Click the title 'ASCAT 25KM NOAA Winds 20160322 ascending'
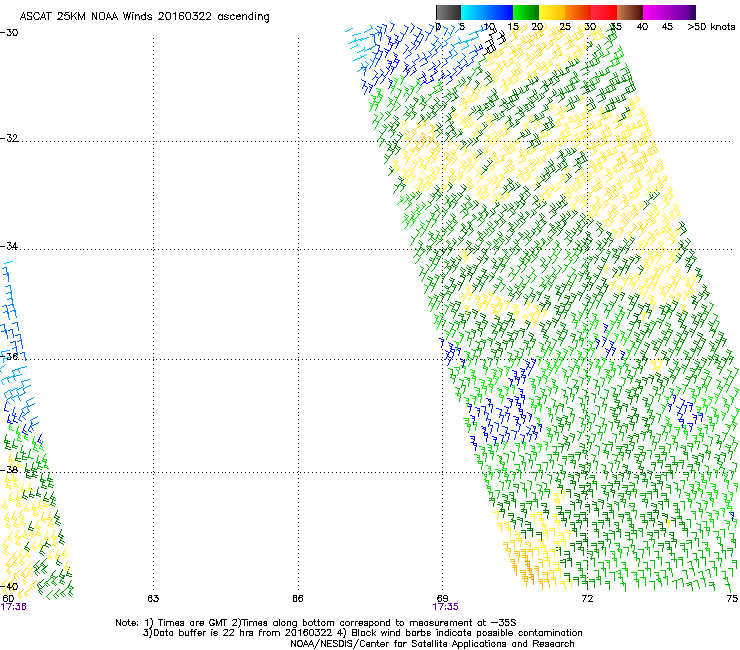This screenshot has height=650, width=740. point(144,17)
